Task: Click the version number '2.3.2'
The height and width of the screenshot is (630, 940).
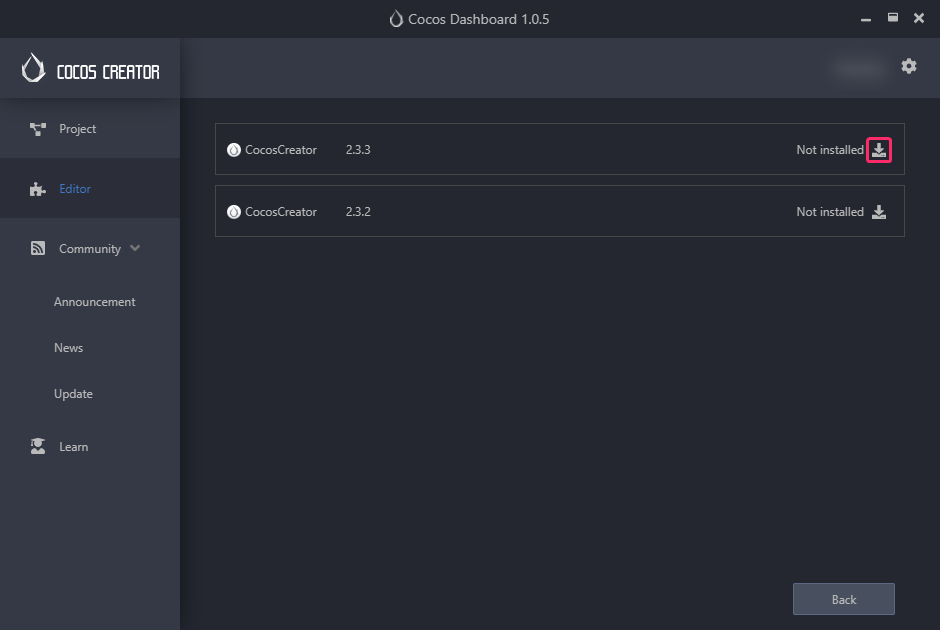Action: (x=358, y=212)
